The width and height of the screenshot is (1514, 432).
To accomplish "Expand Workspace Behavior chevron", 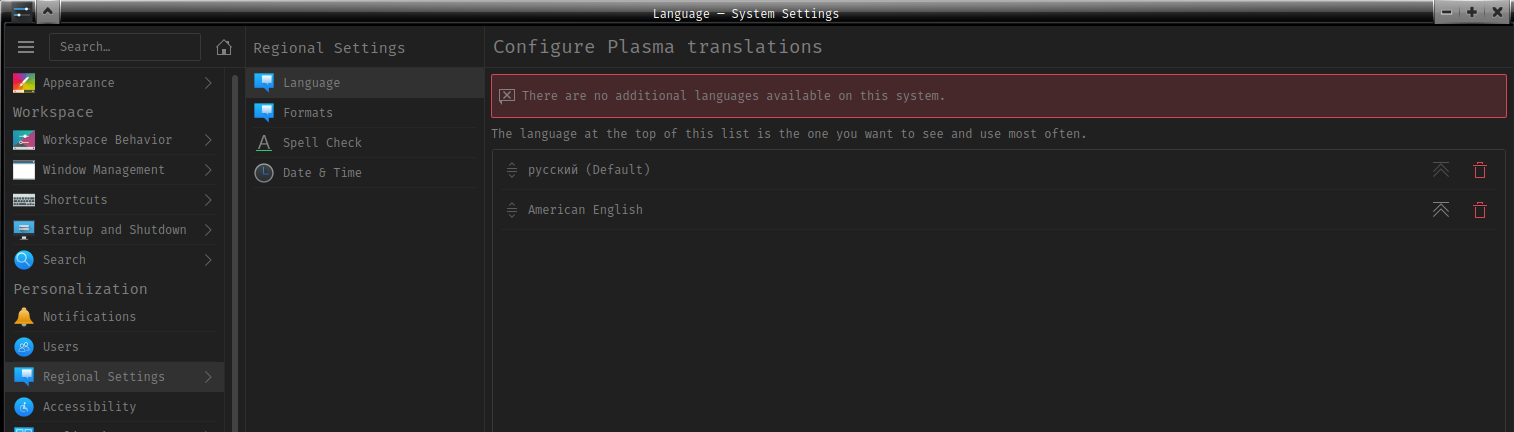I will pyautogui.click(x=208, y=140).
